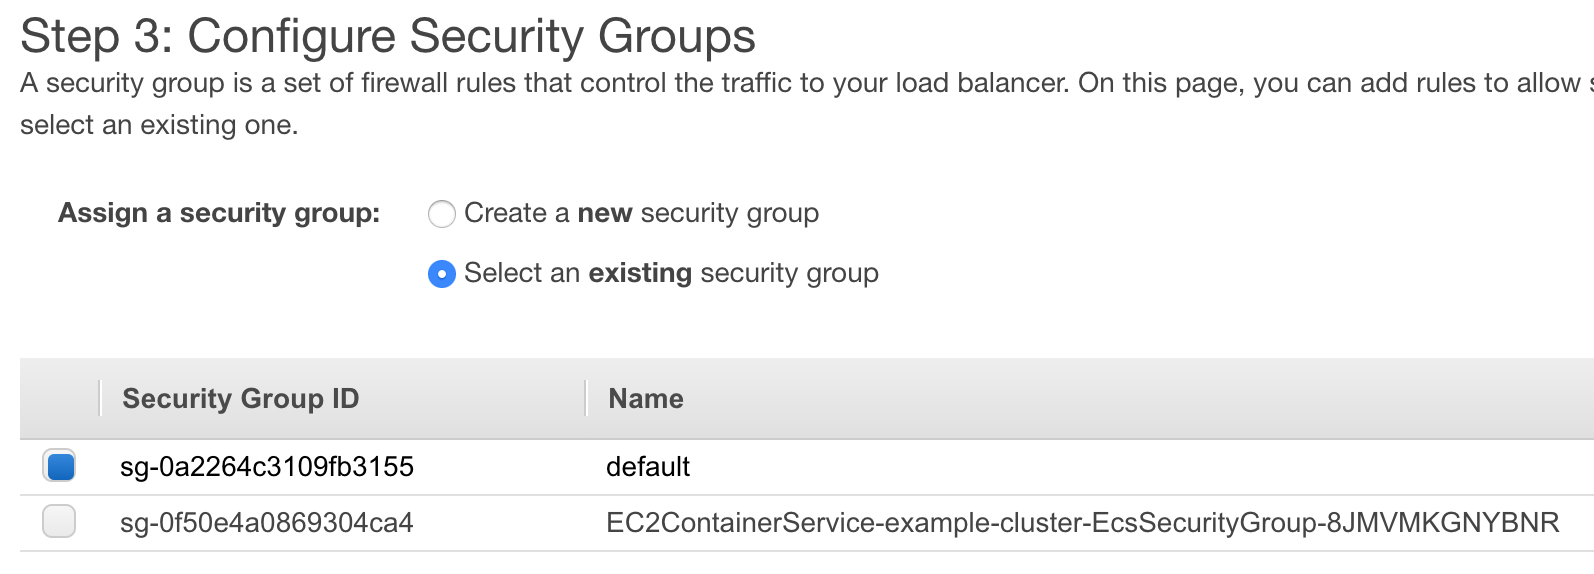
Task: Click the EC2ContainerService-example-cluster group name
Action: click(x=1082, y=523)
